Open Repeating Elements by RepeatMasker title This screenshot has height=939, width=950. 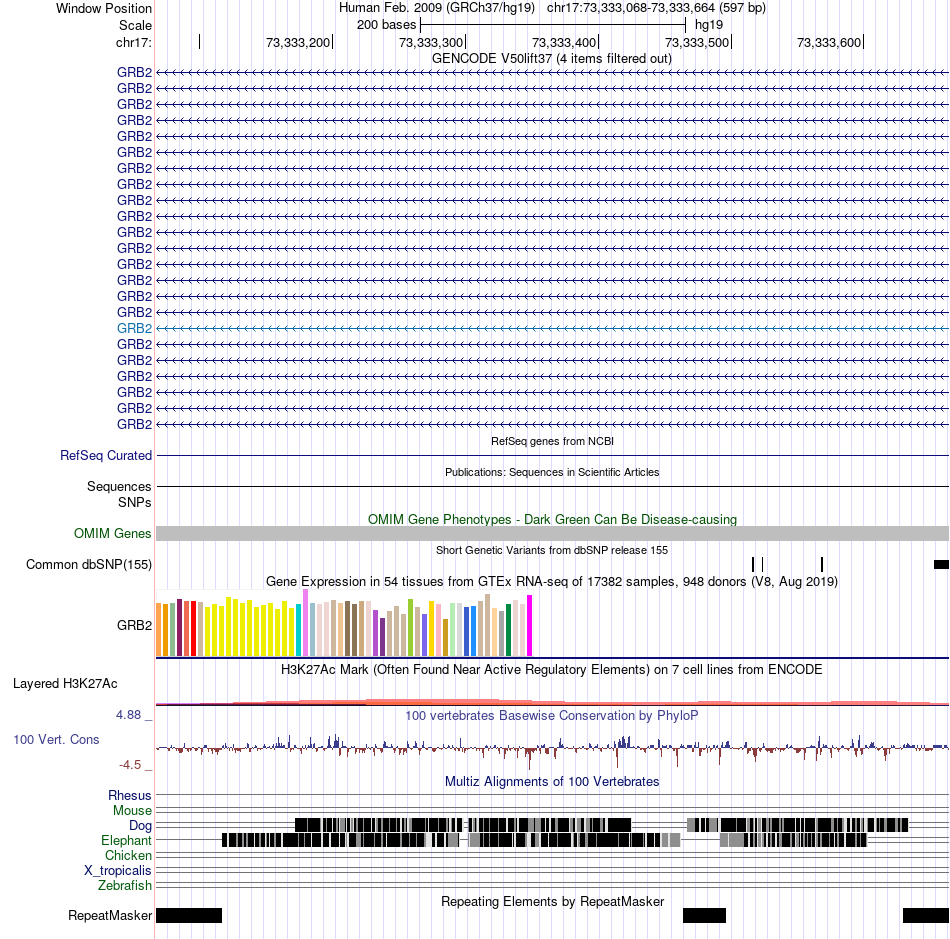click(552, 901)
